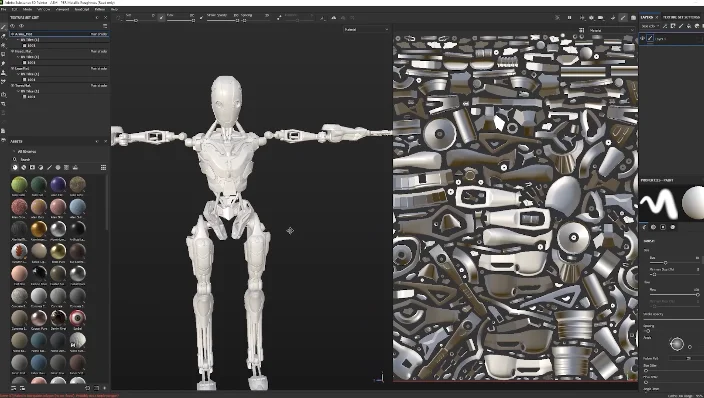The image size is (704, 398).
Task: Select the purple material sphere thumbnail
Action: coord(58,184)
